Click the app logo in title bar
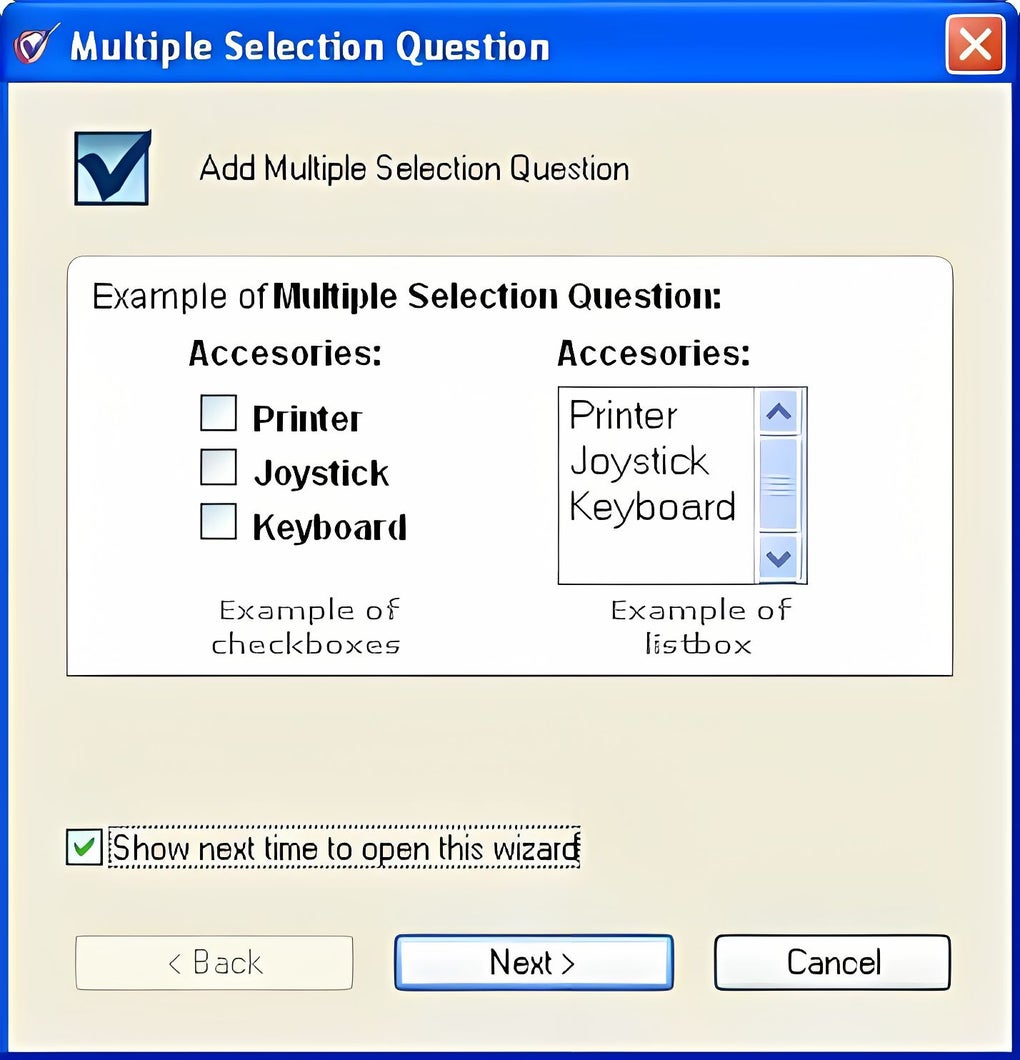 32,46
